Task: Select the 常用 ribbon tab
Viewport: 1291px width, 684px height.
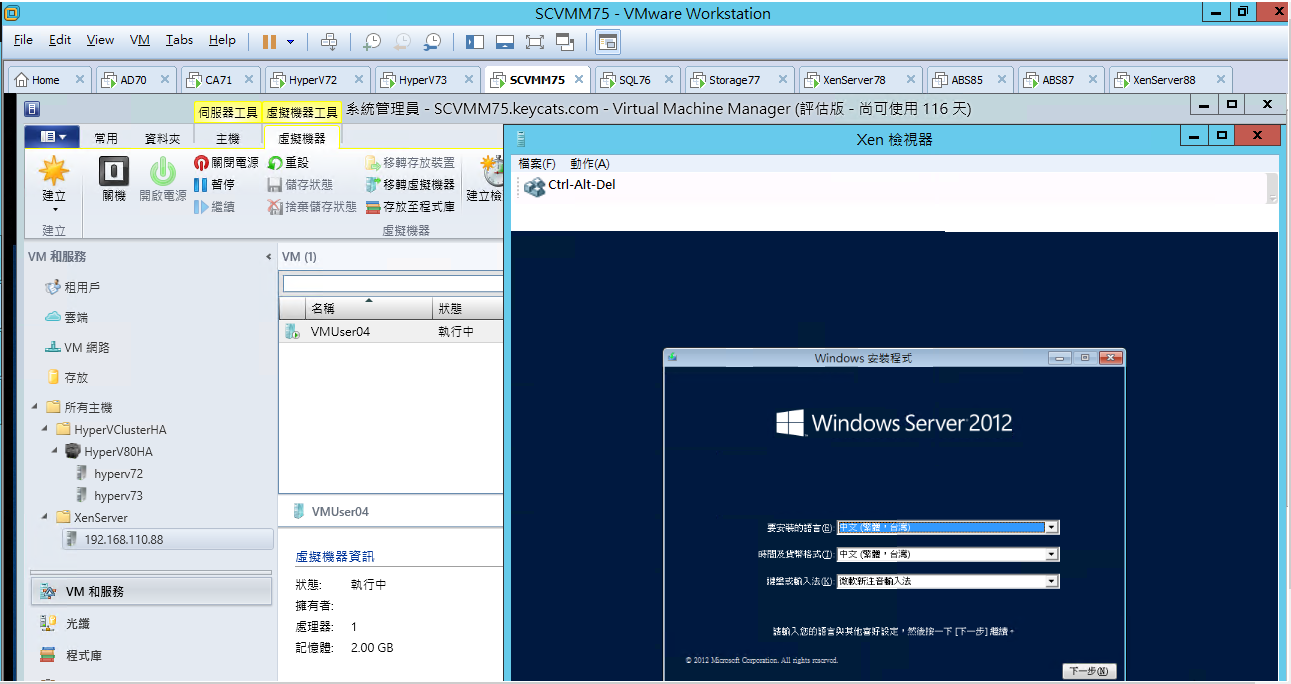Action: tap(106, 138)
